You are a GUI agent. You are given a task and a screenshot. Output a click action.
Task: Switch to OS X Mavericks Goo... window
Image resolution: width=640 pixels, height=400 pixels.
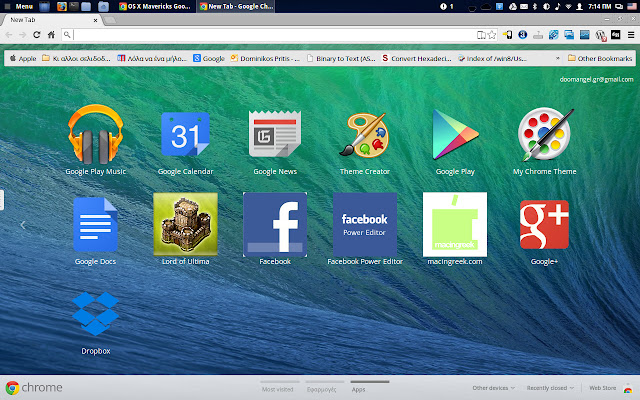(155, 6)
